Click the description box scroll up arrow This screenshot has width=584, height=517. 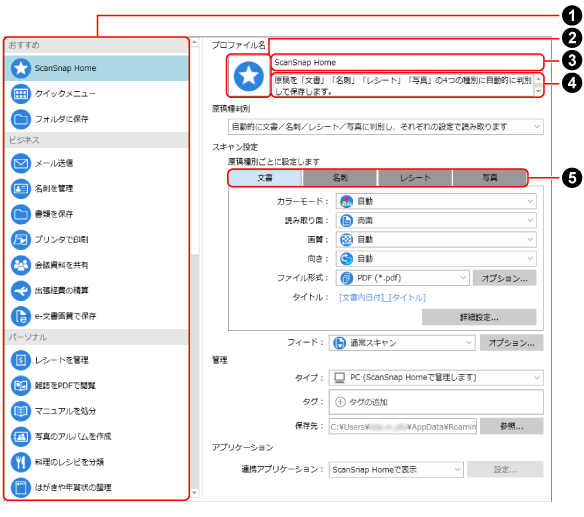click(538, 79)
